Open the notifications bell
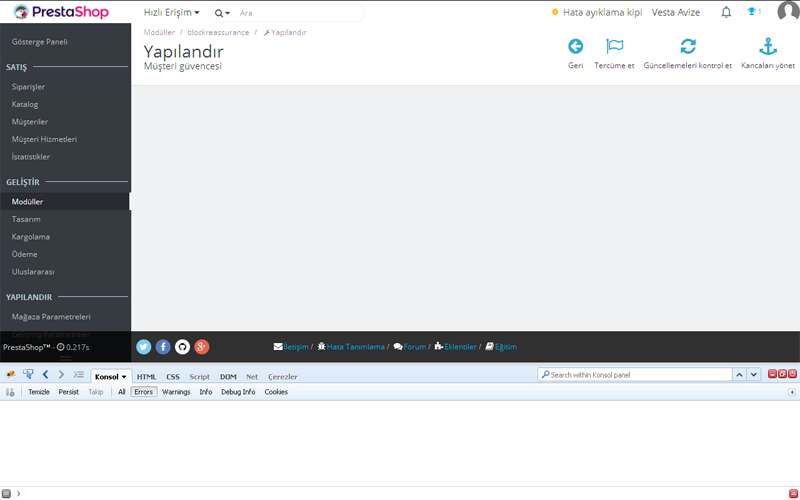This screenshot has width=800, height=500. pyautogui.click(x=726, y=12)
